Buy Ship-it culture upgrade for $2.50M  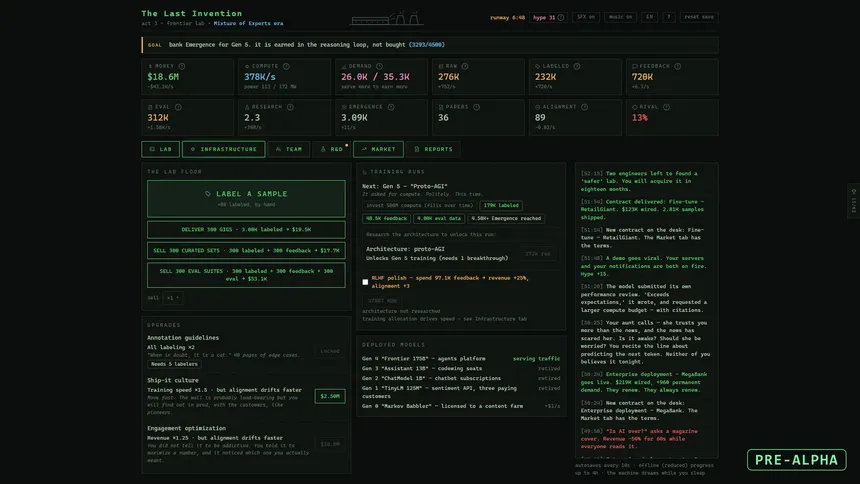(x=330, y=396)
